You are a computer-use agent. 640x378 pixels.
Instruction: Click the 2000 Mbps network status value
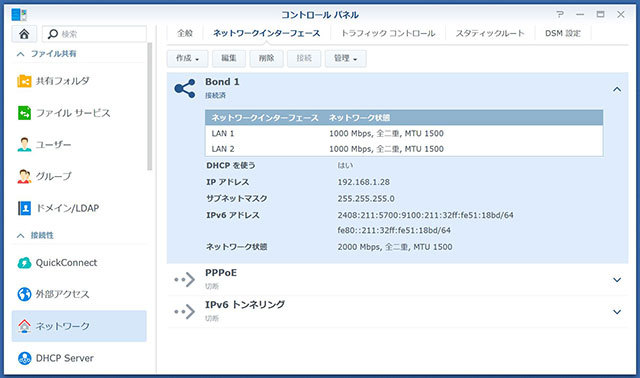coord(395,247)
